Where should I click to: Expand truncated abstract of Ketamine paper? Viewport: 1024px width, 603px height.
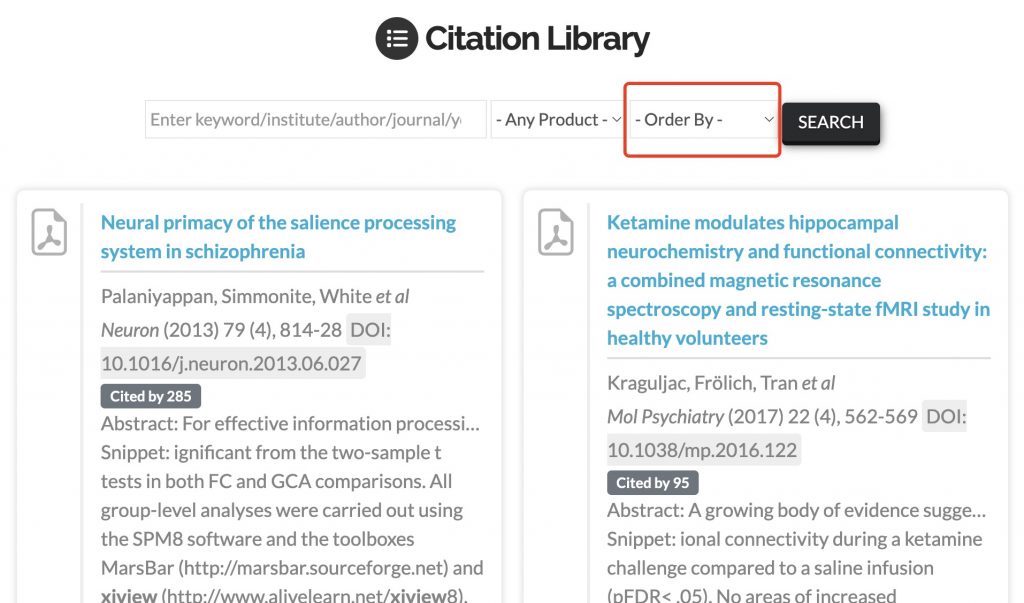pyautogui.click(x=796, y=510)
